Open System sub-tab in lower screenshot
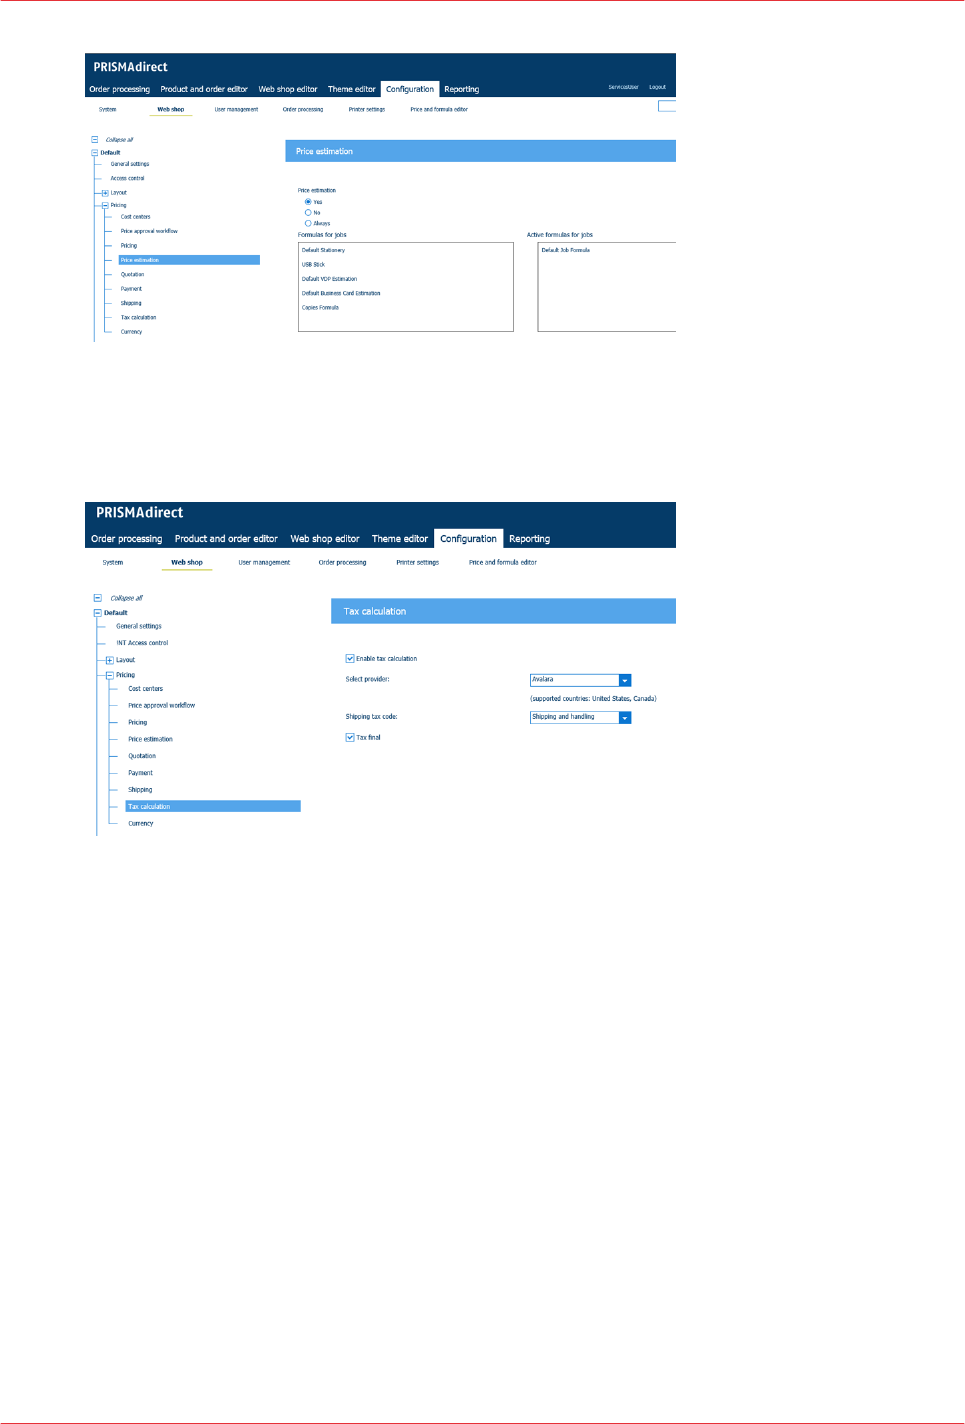Image resolution: width=965 pixels, height=1424 pixels. click(113, 562)
